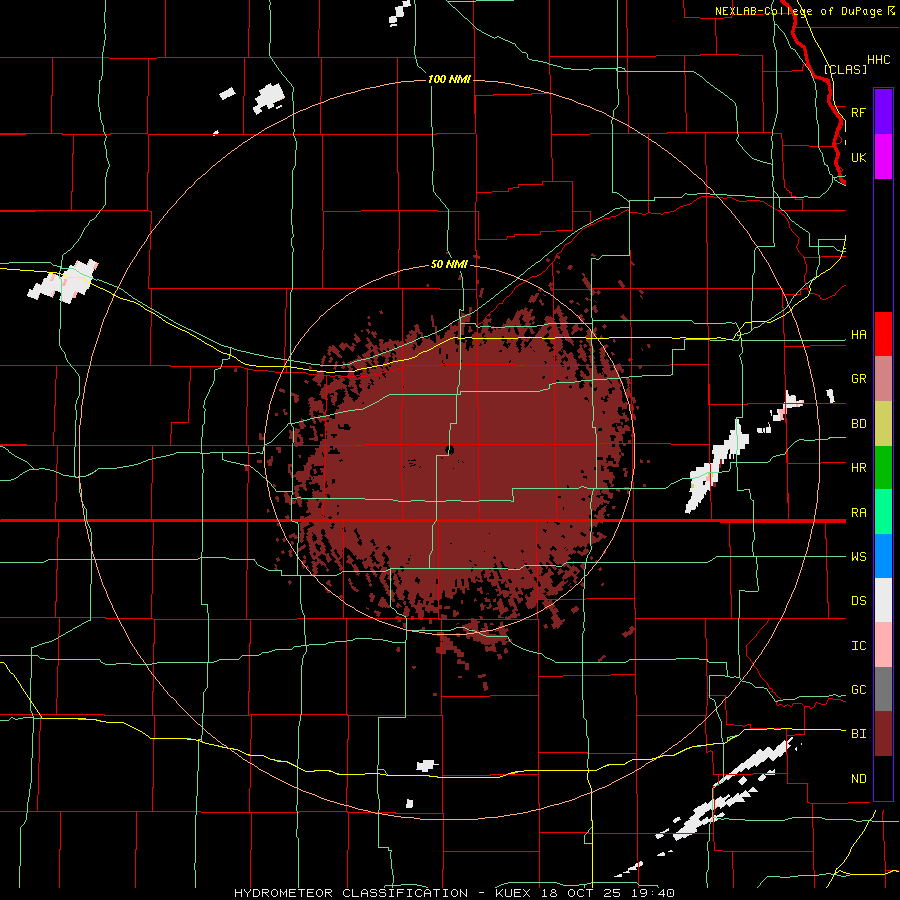Click the GR legend label

(858, 379)
